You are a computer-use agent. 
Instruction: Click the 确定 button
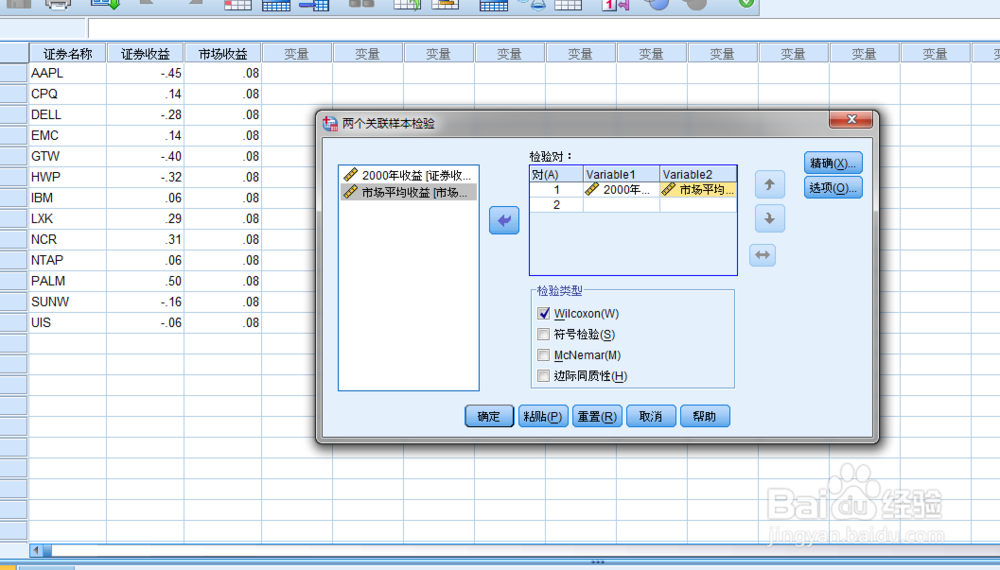[489, 416]
